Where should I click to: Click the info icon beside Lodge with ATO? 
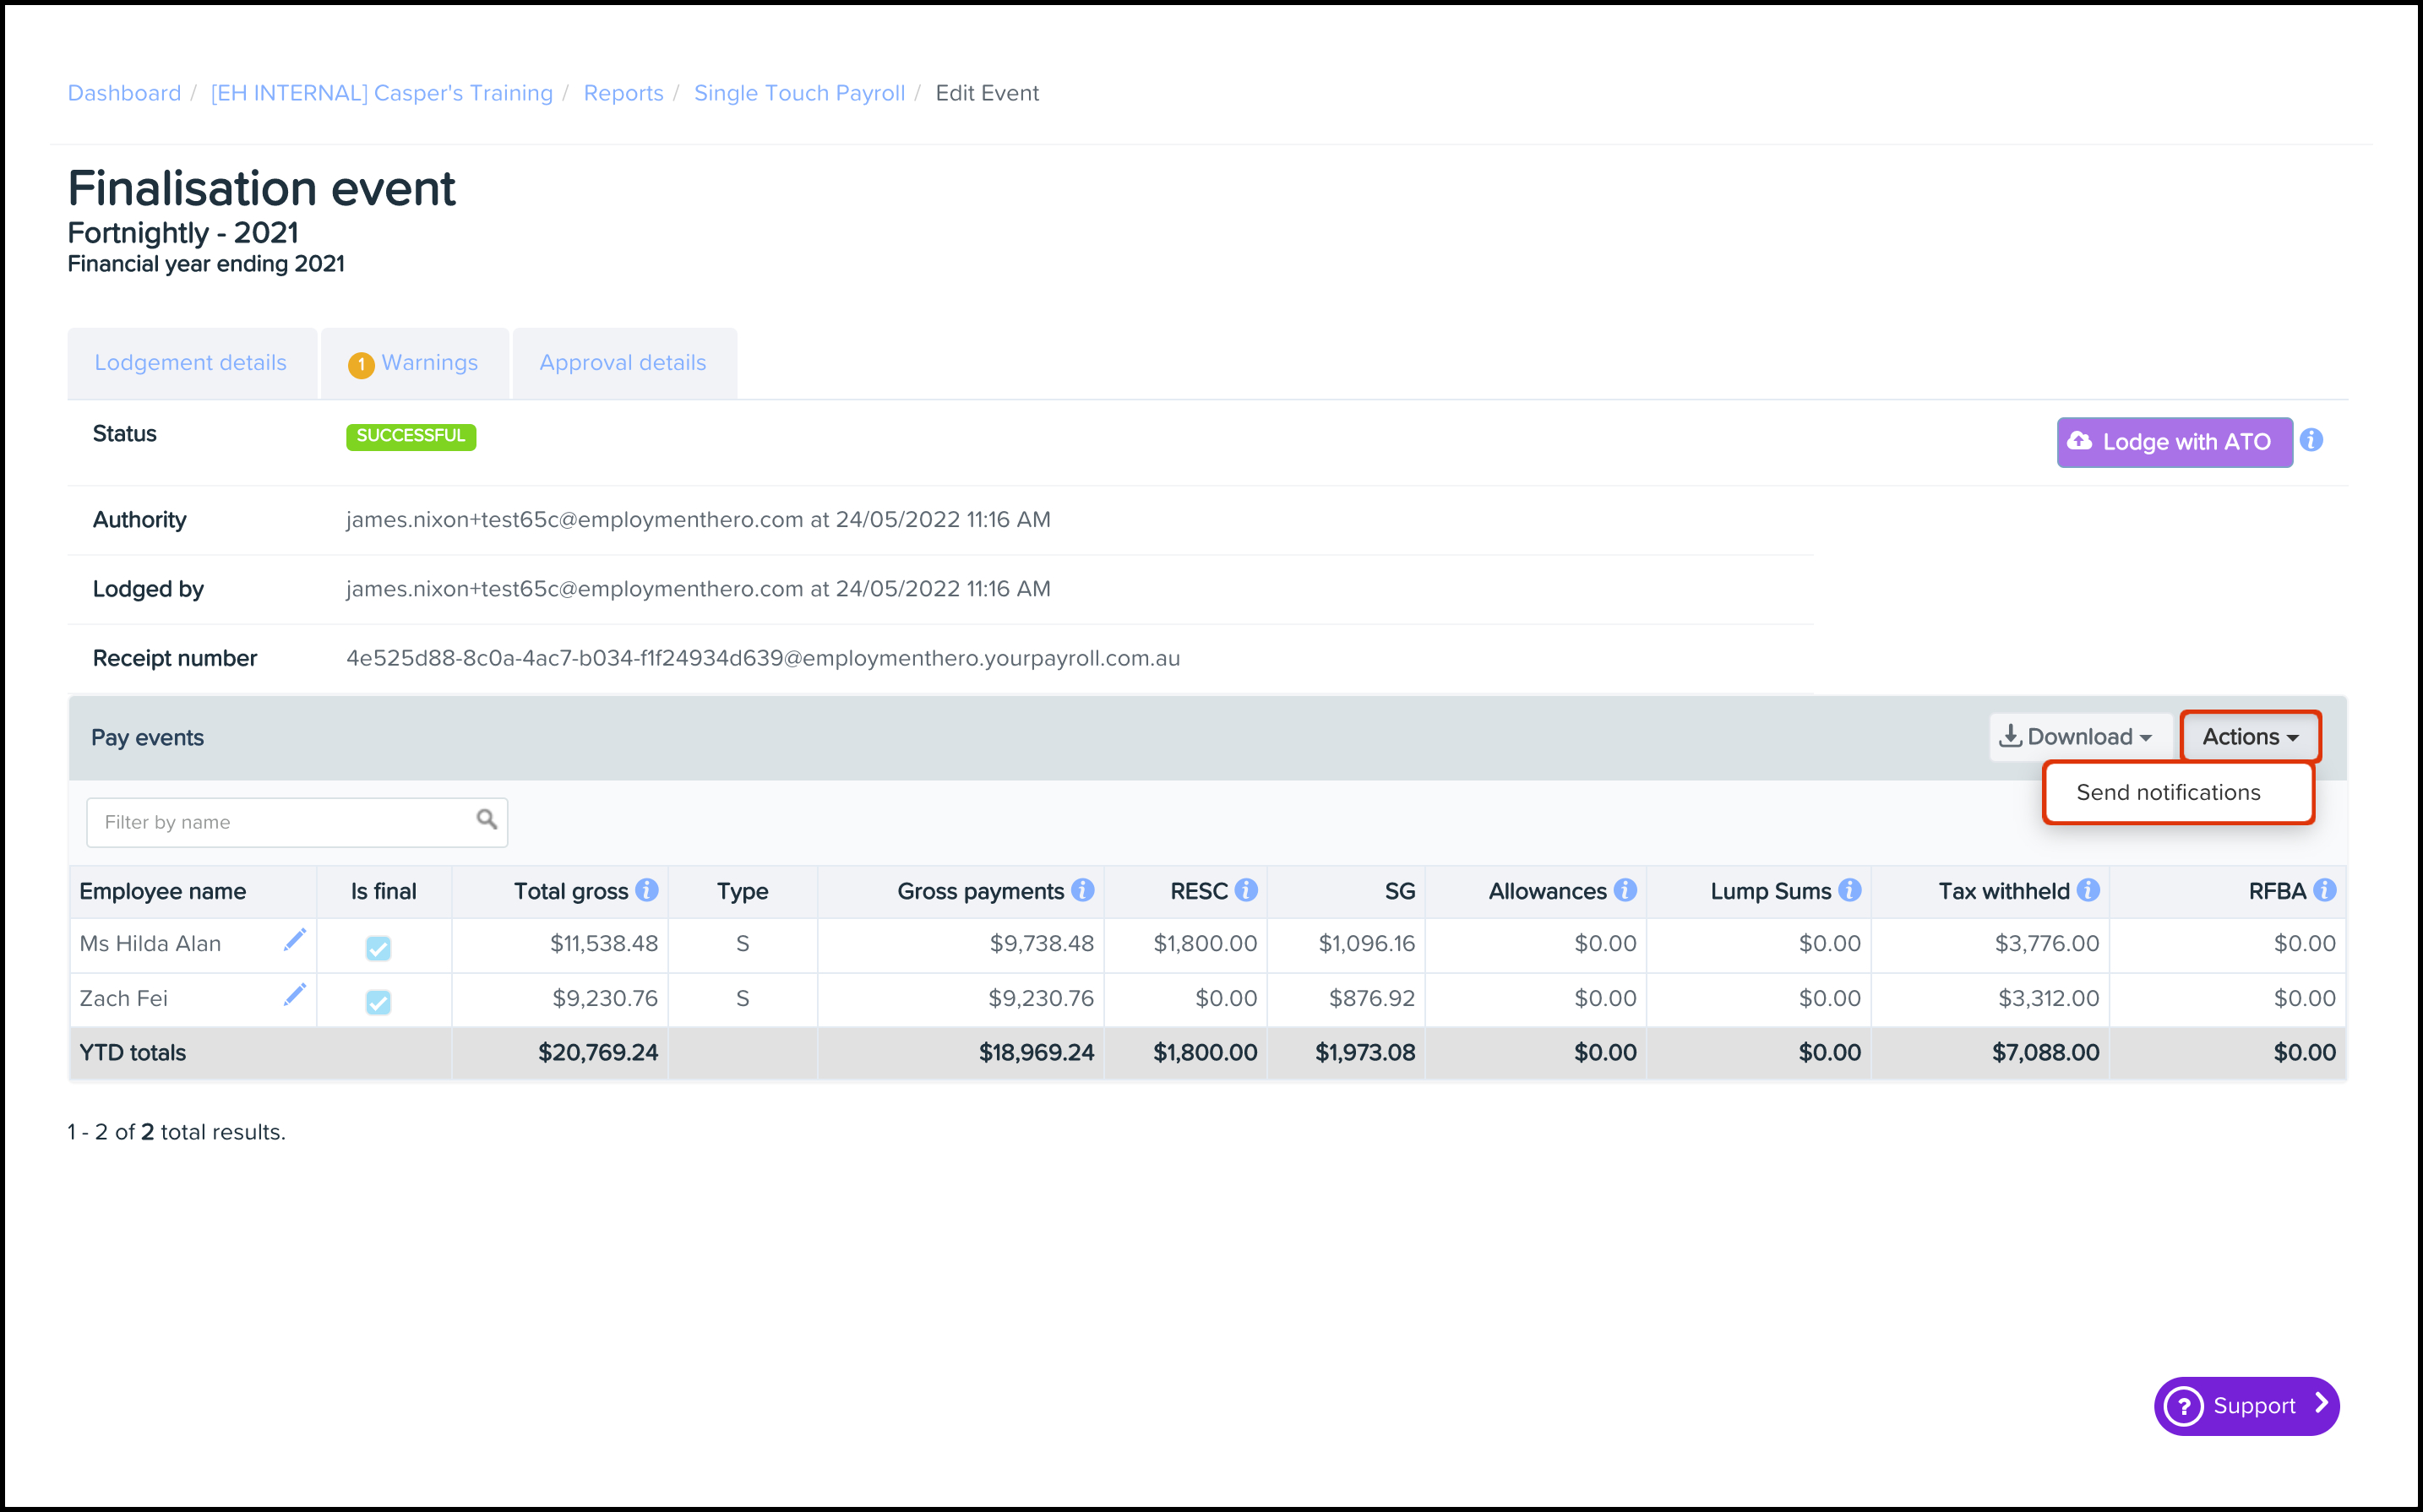pyautogui.click(x=2311, y=440)
